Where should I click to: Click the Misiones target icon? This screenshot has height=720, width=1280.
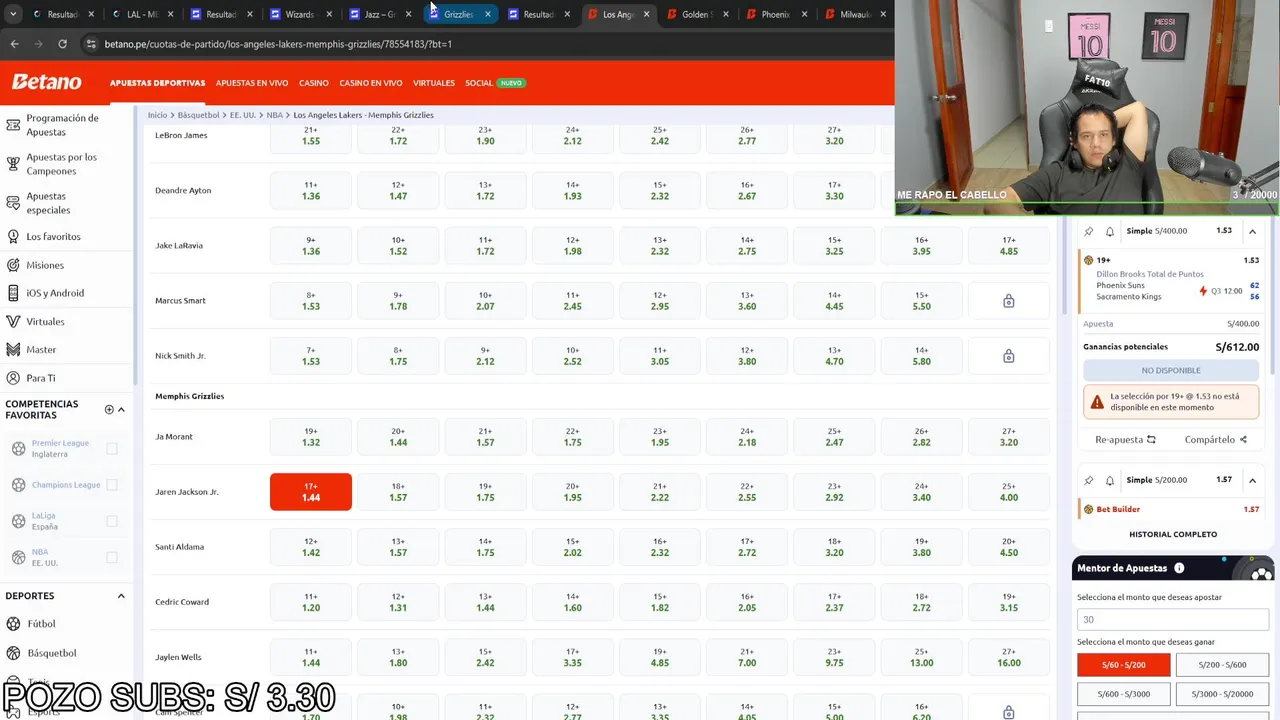click(13, 265)
